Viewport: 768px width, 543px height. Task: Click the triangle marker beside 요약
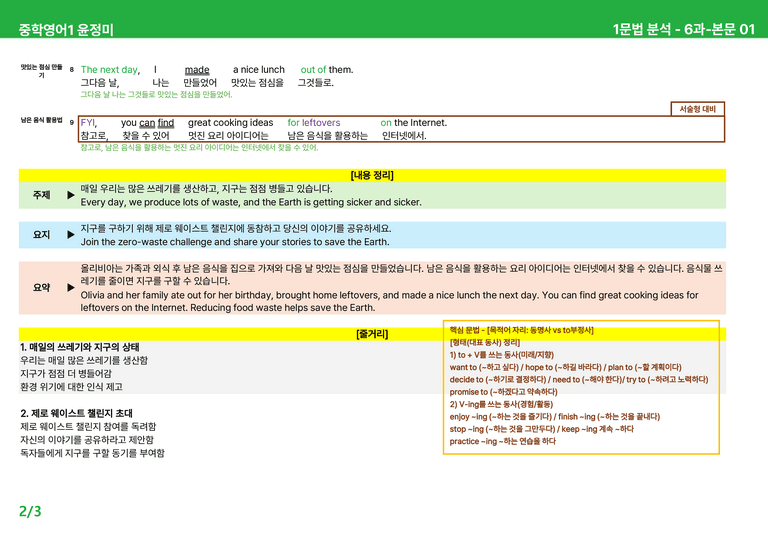click(71, 287)
